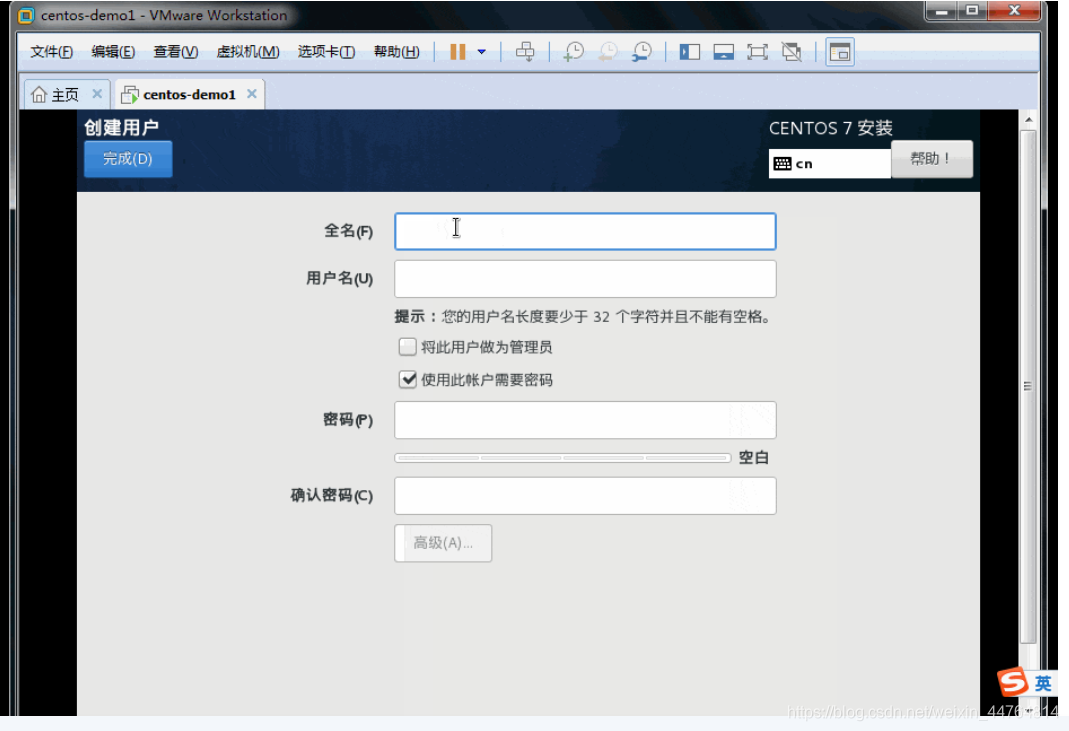This screenshot has width=1069, height=731.
Task: Click the 帮助！ button
Action: tap(931, 159)
